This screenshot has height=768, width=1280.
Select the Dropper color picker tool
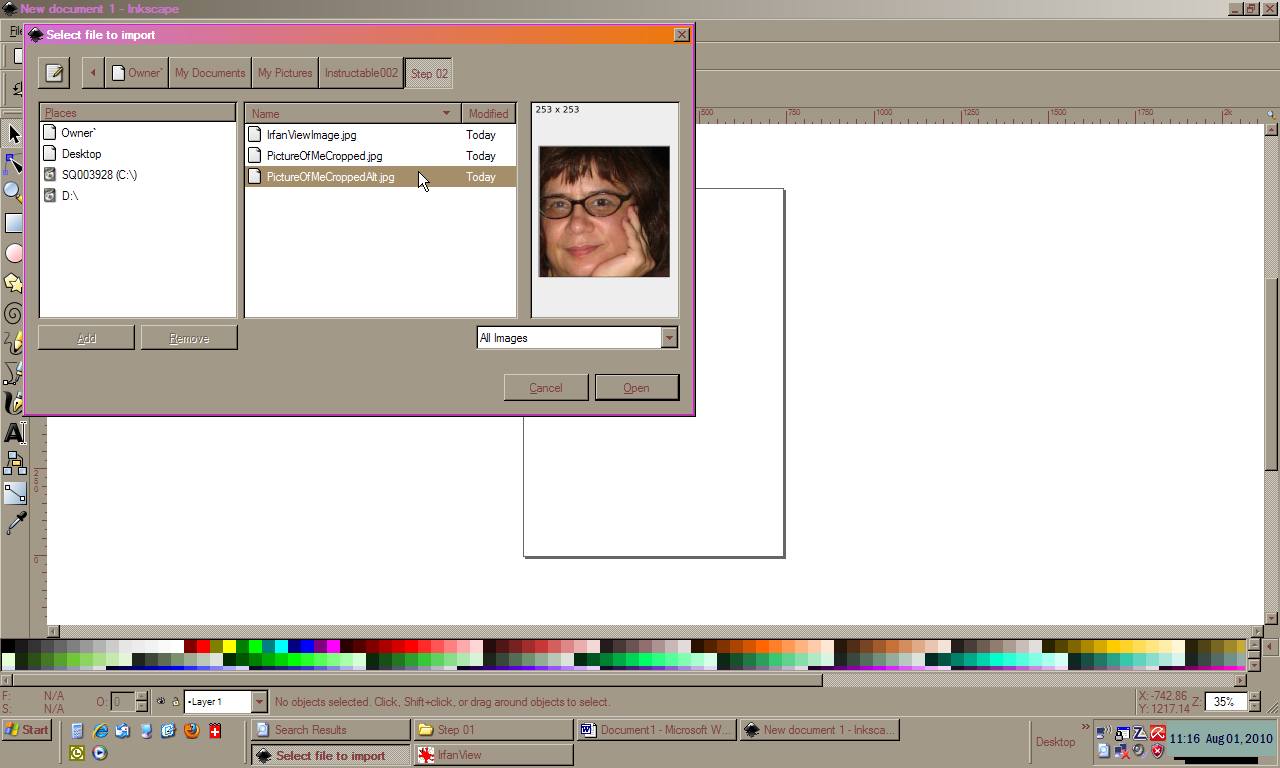(14, 523)
